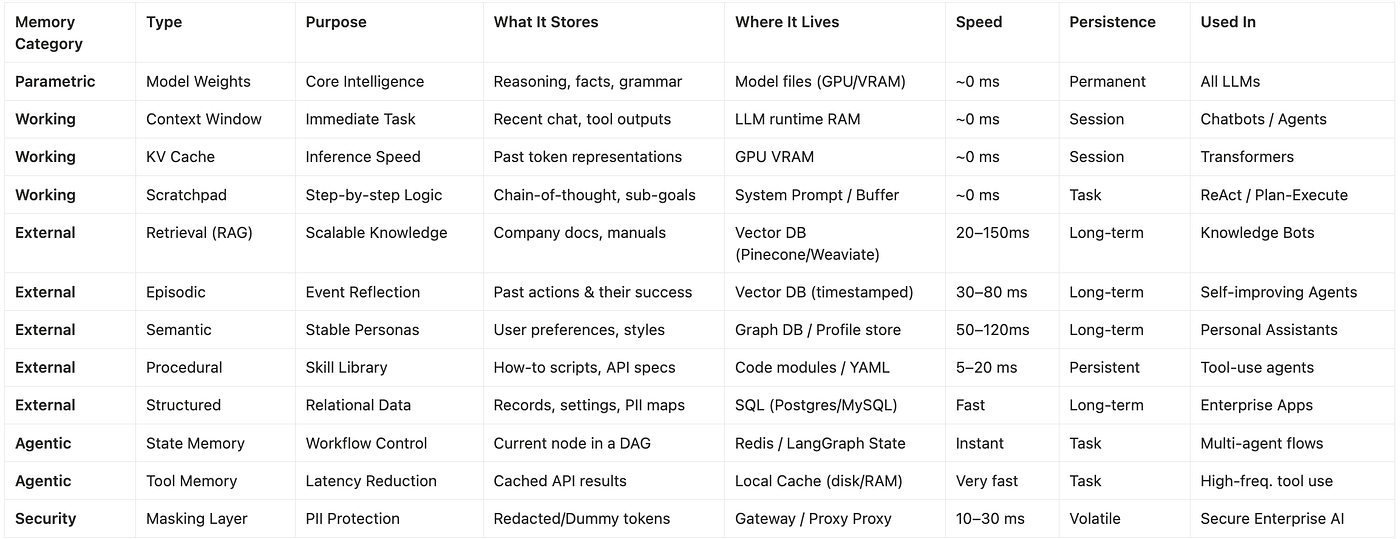
Task: Select the Model Weights cell
Action: pos(198,82)
